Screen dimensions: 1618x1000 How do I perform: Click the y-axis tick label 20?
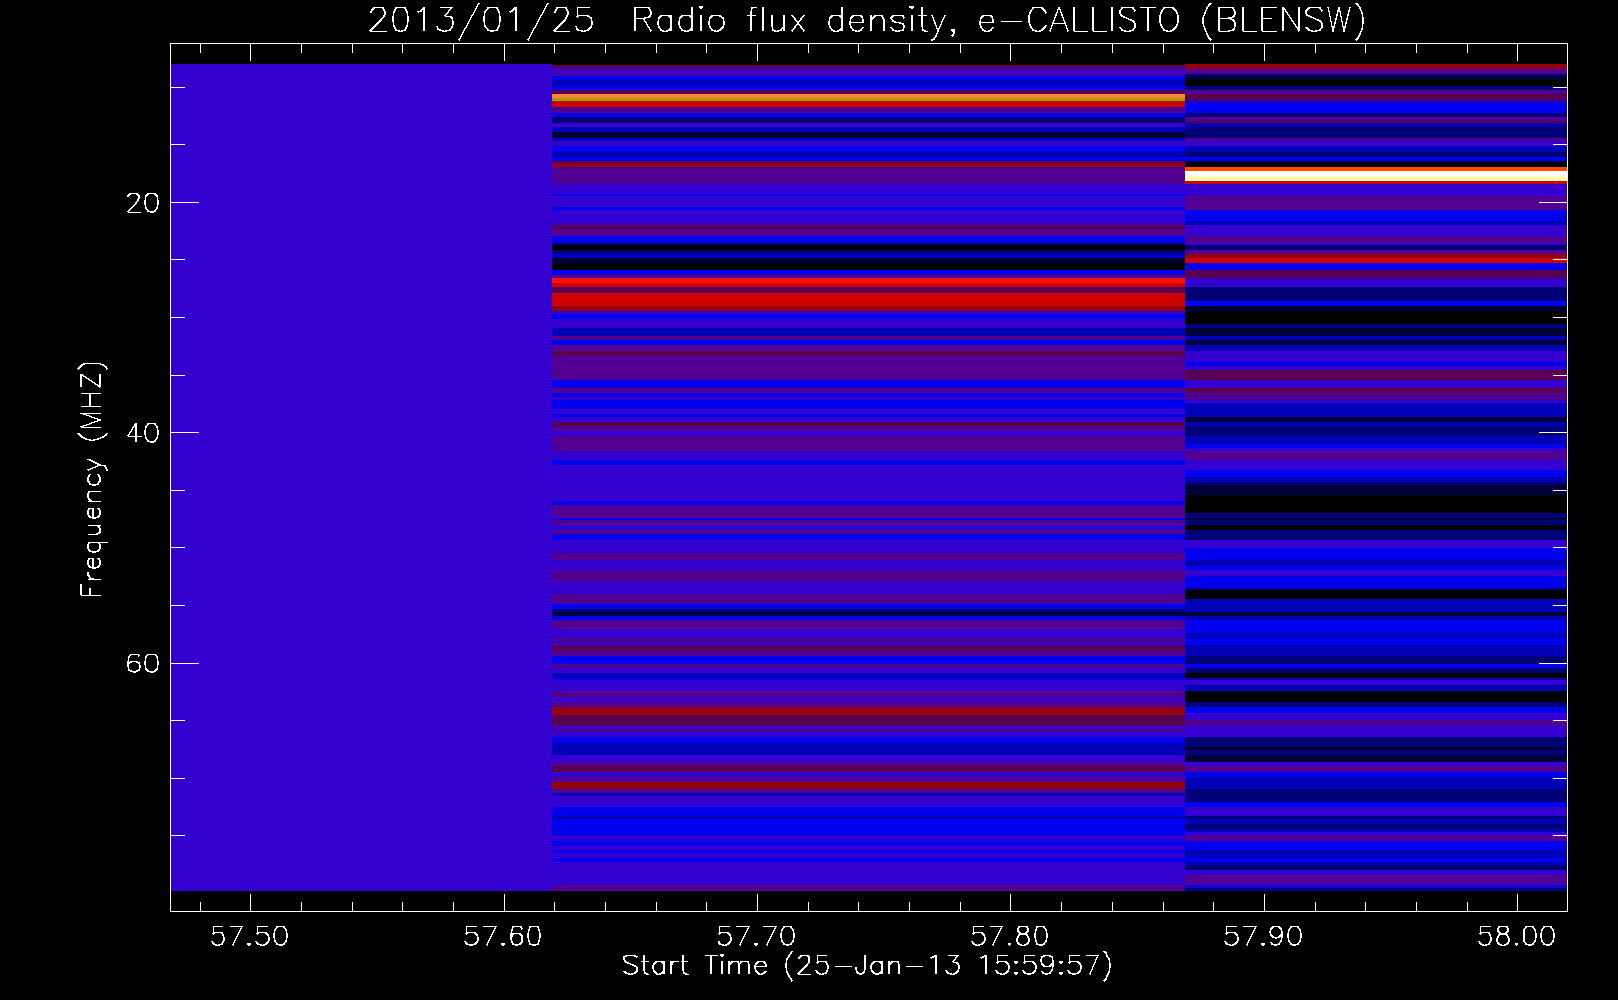point(143,203)
